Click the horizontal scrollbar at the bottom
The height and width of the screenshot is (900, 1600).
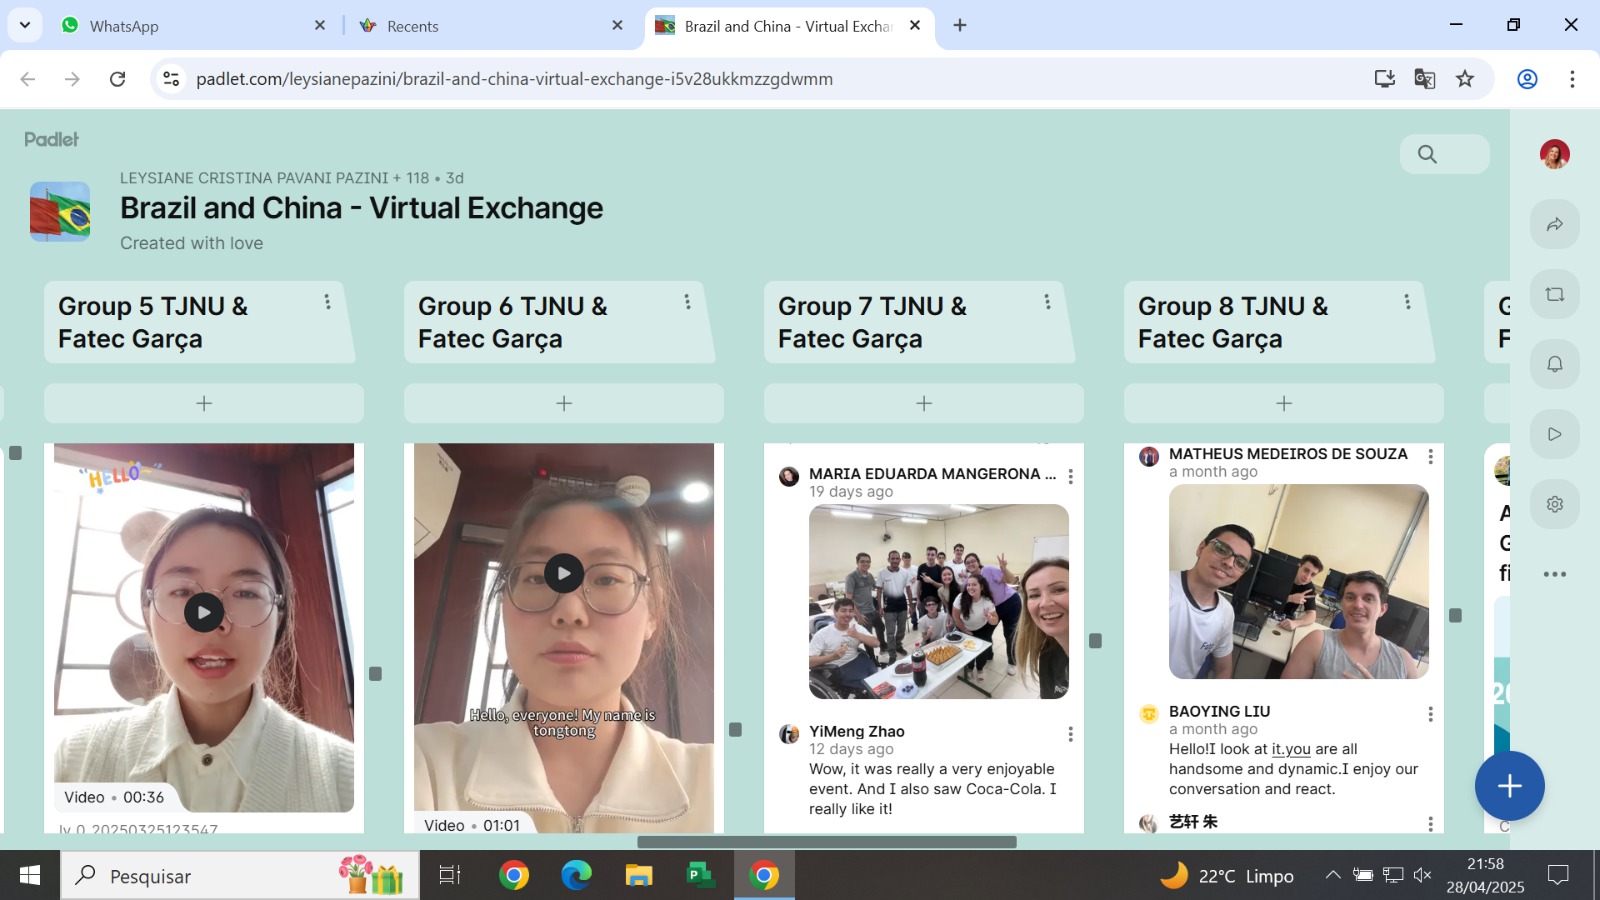826,842
